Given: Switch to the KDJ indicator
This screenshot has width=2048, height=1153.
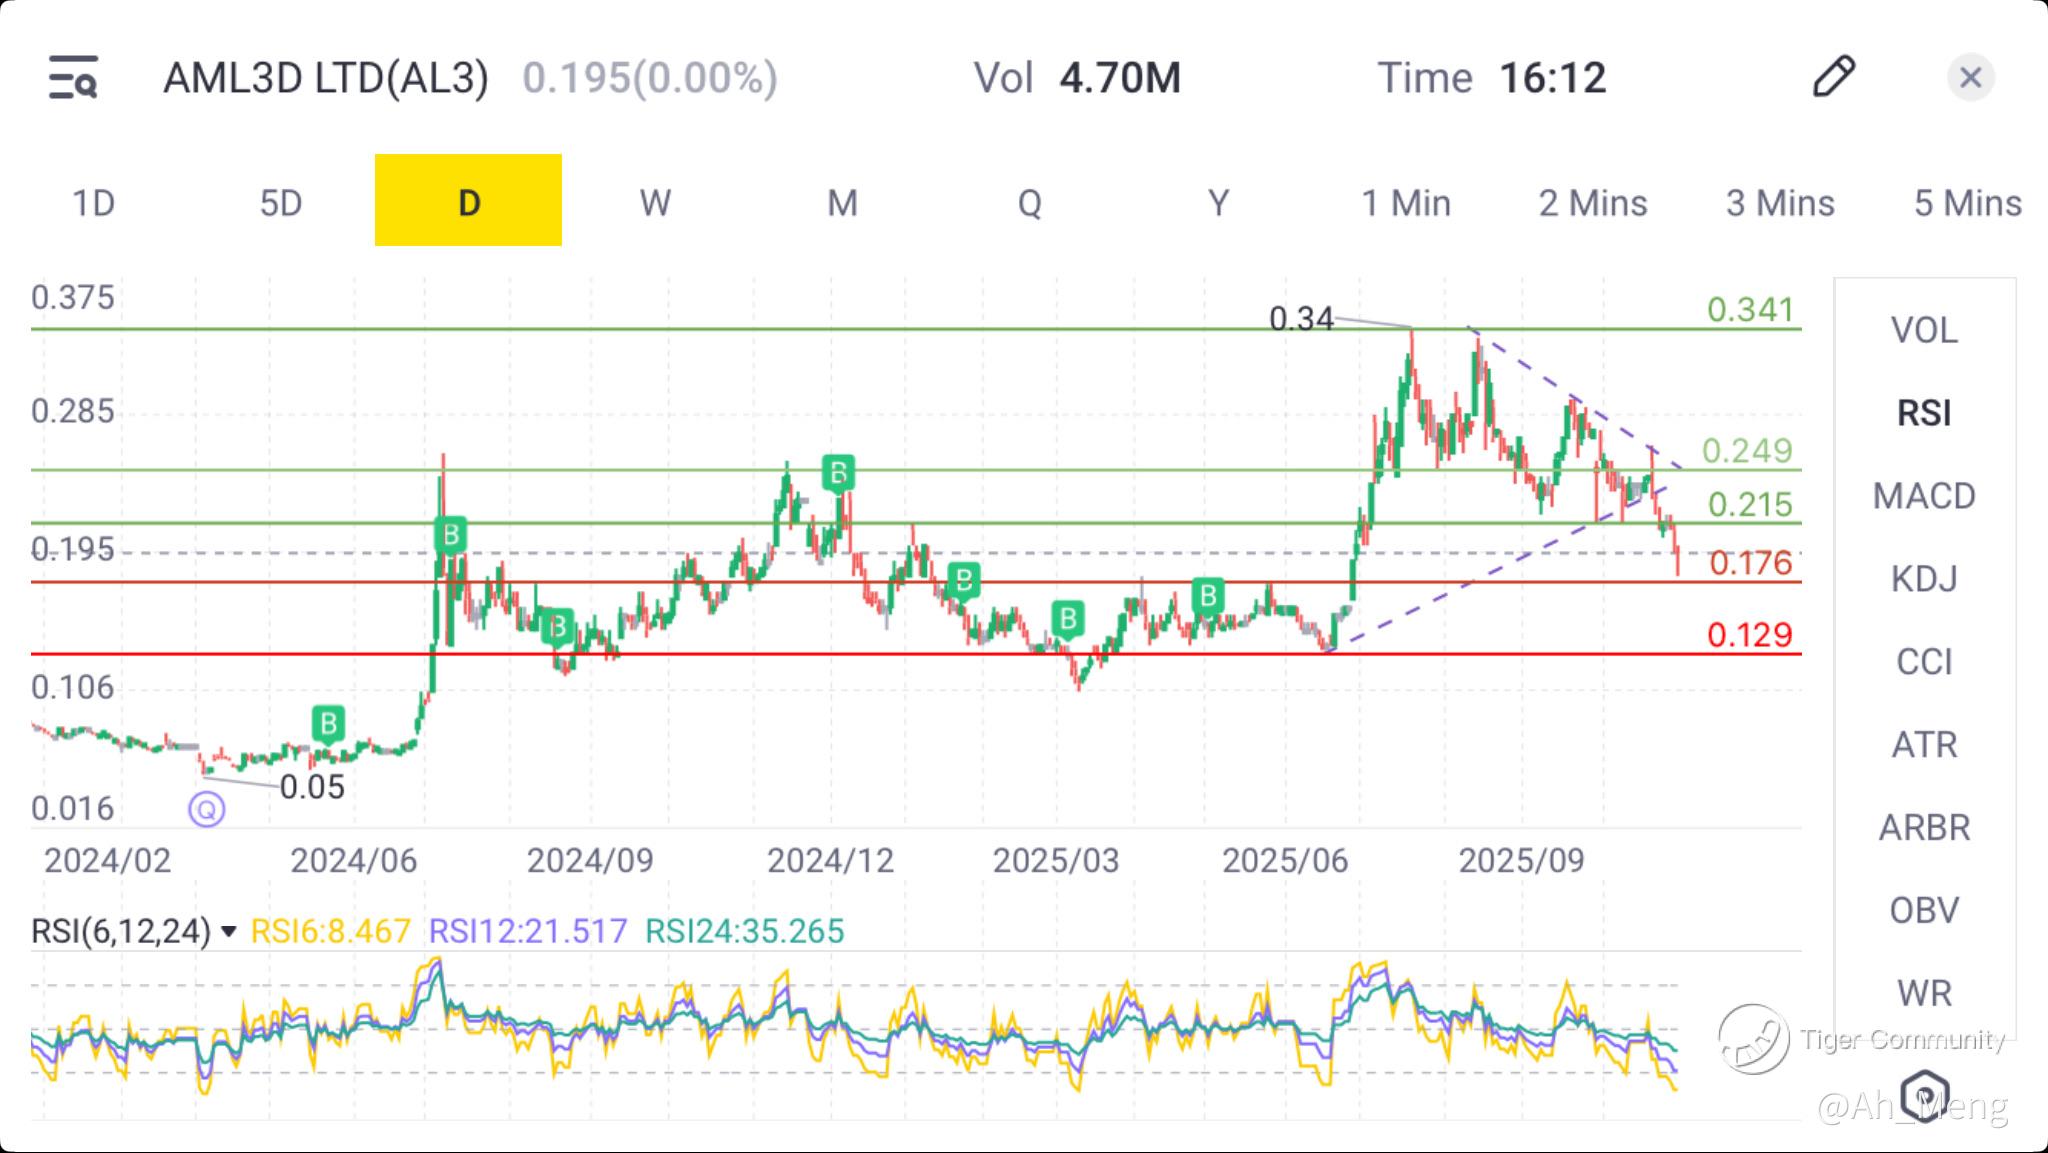Looking at the screenshot, I should [x=1923, y=579].
